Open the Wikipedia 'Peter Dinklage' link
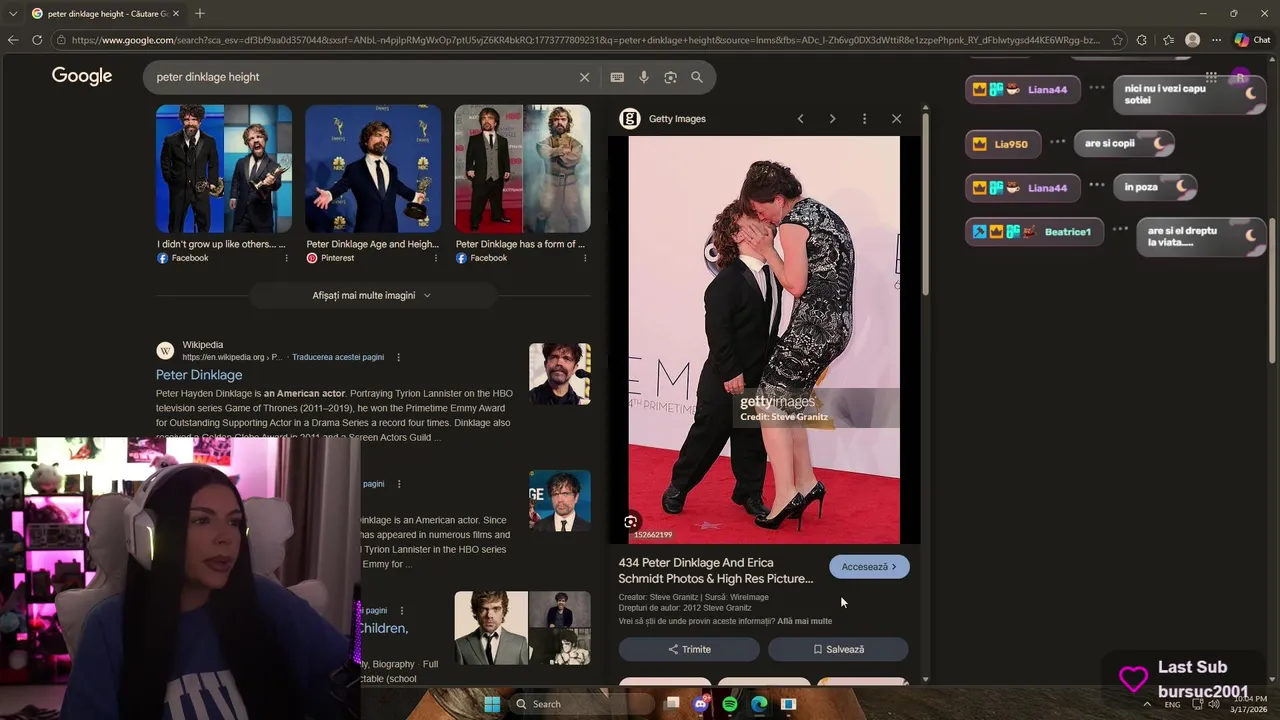This screenshot has height=720, width=1280. pos(199,375)
